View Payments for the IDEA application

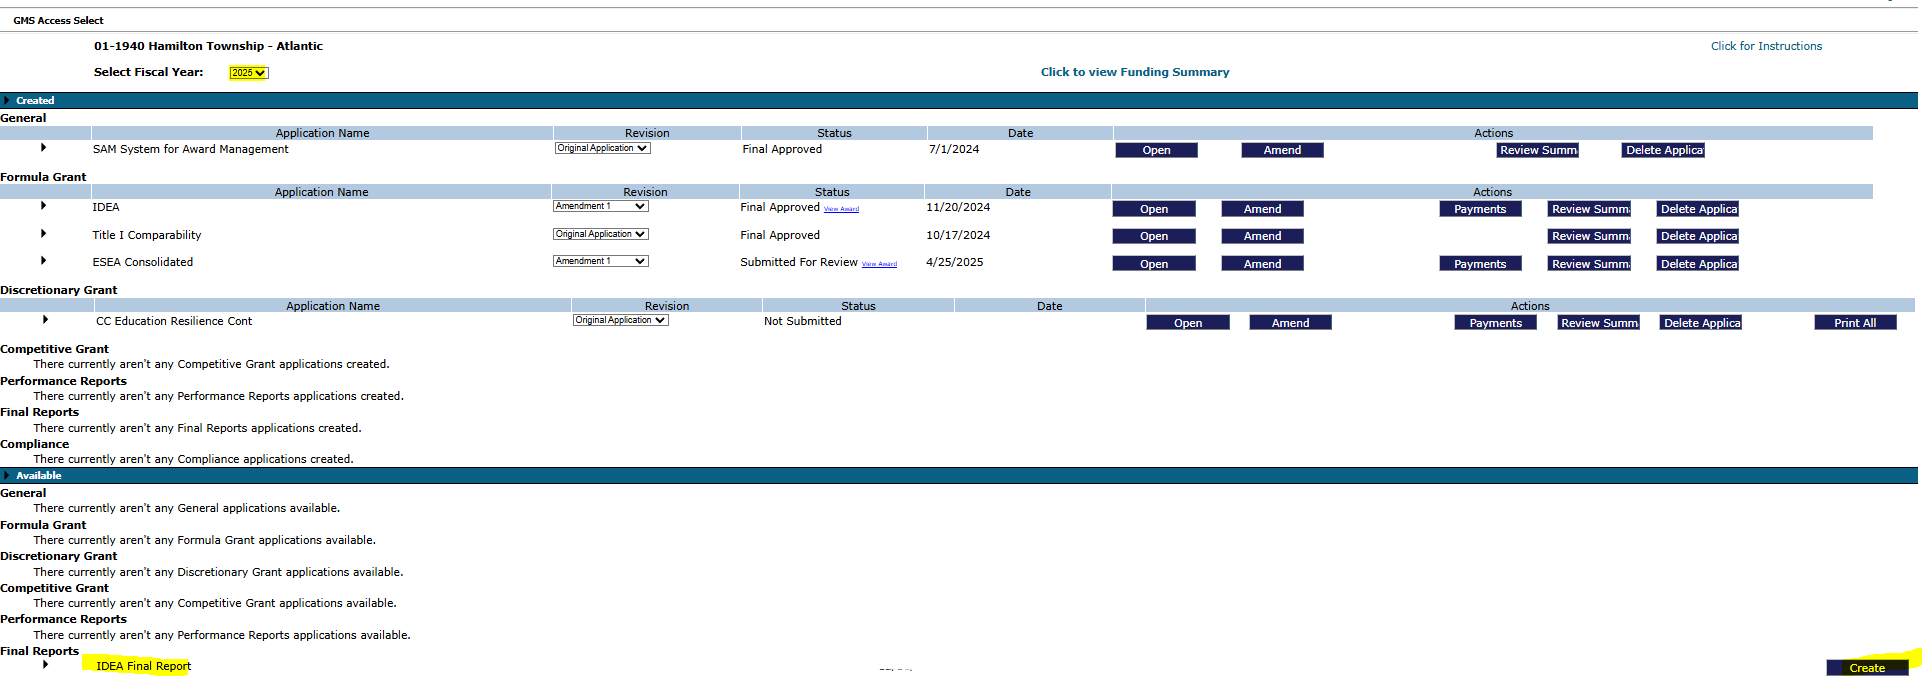[x=1480, y=209]
